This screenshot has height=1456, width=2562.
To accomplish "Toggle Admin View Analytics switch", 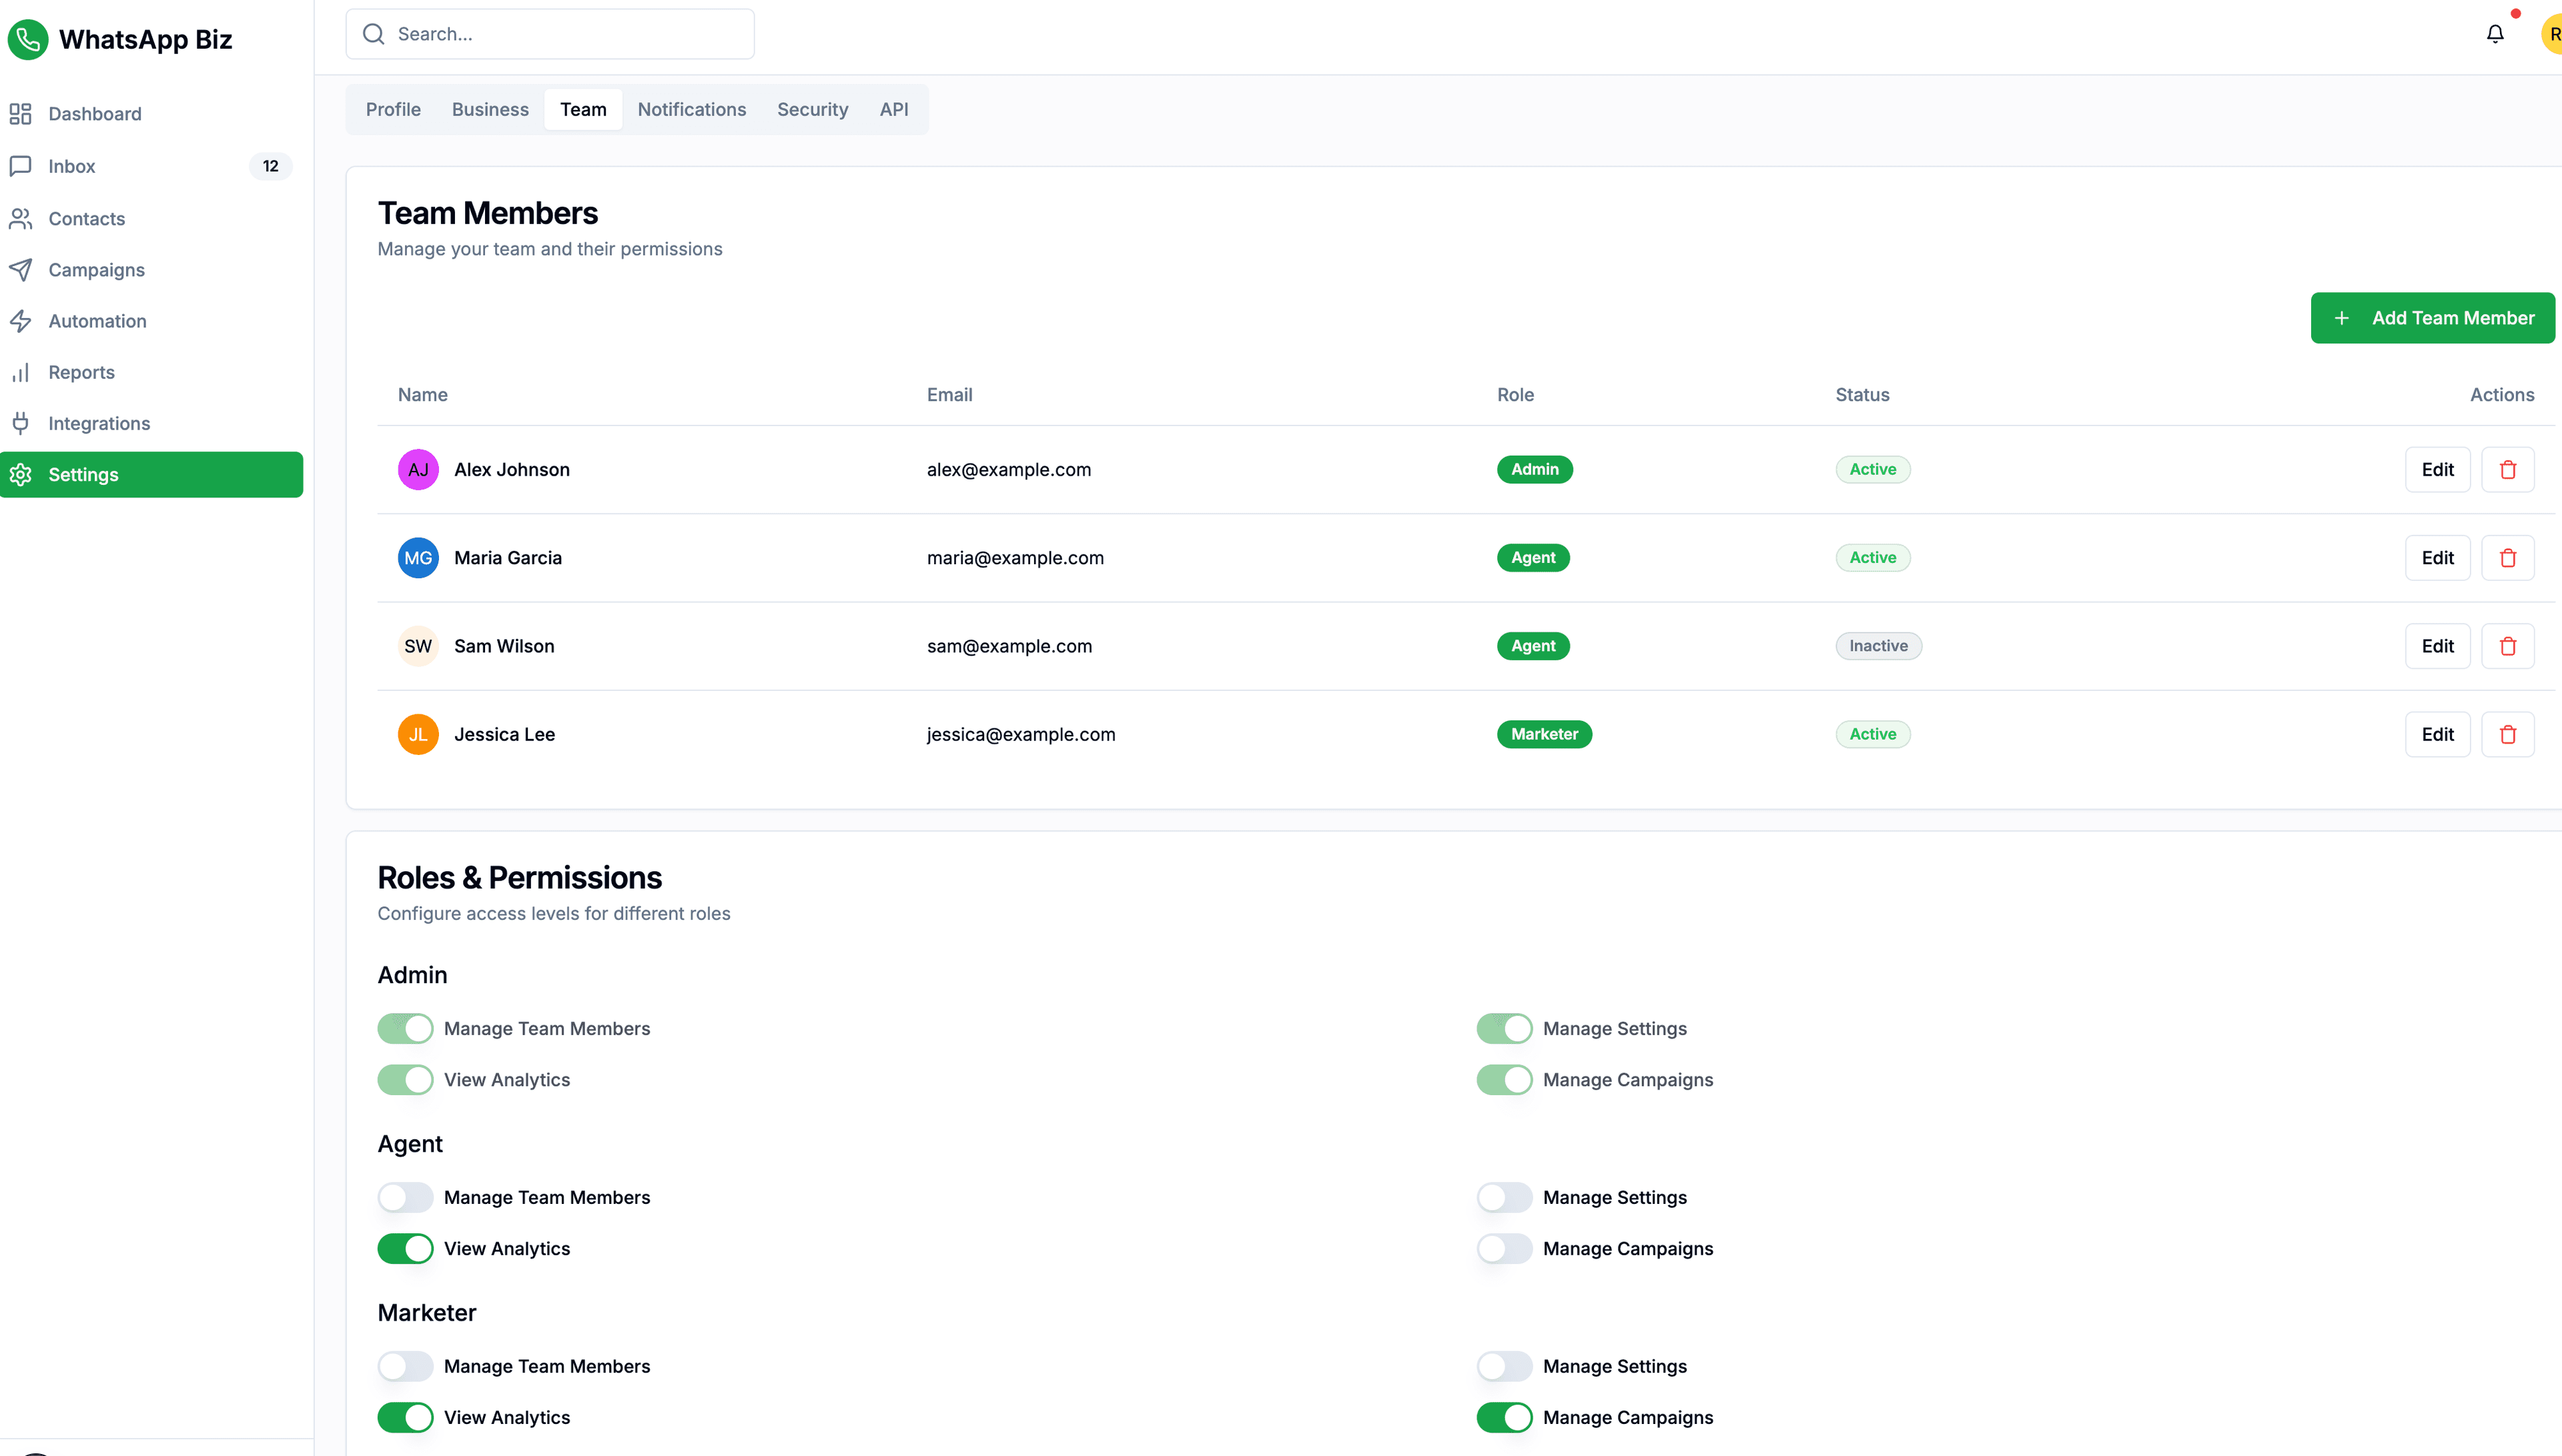I will click(x=405, y=1080).
